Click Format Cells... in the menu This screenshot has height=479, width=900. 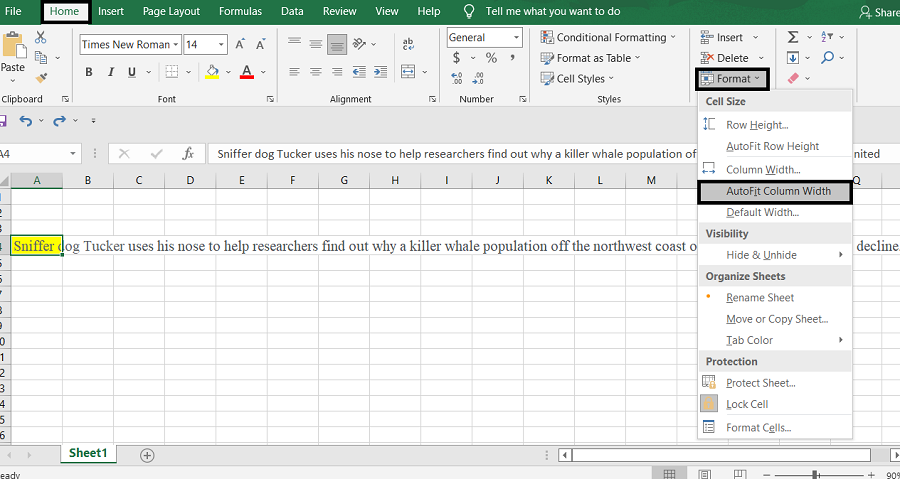tap(758, 427)
